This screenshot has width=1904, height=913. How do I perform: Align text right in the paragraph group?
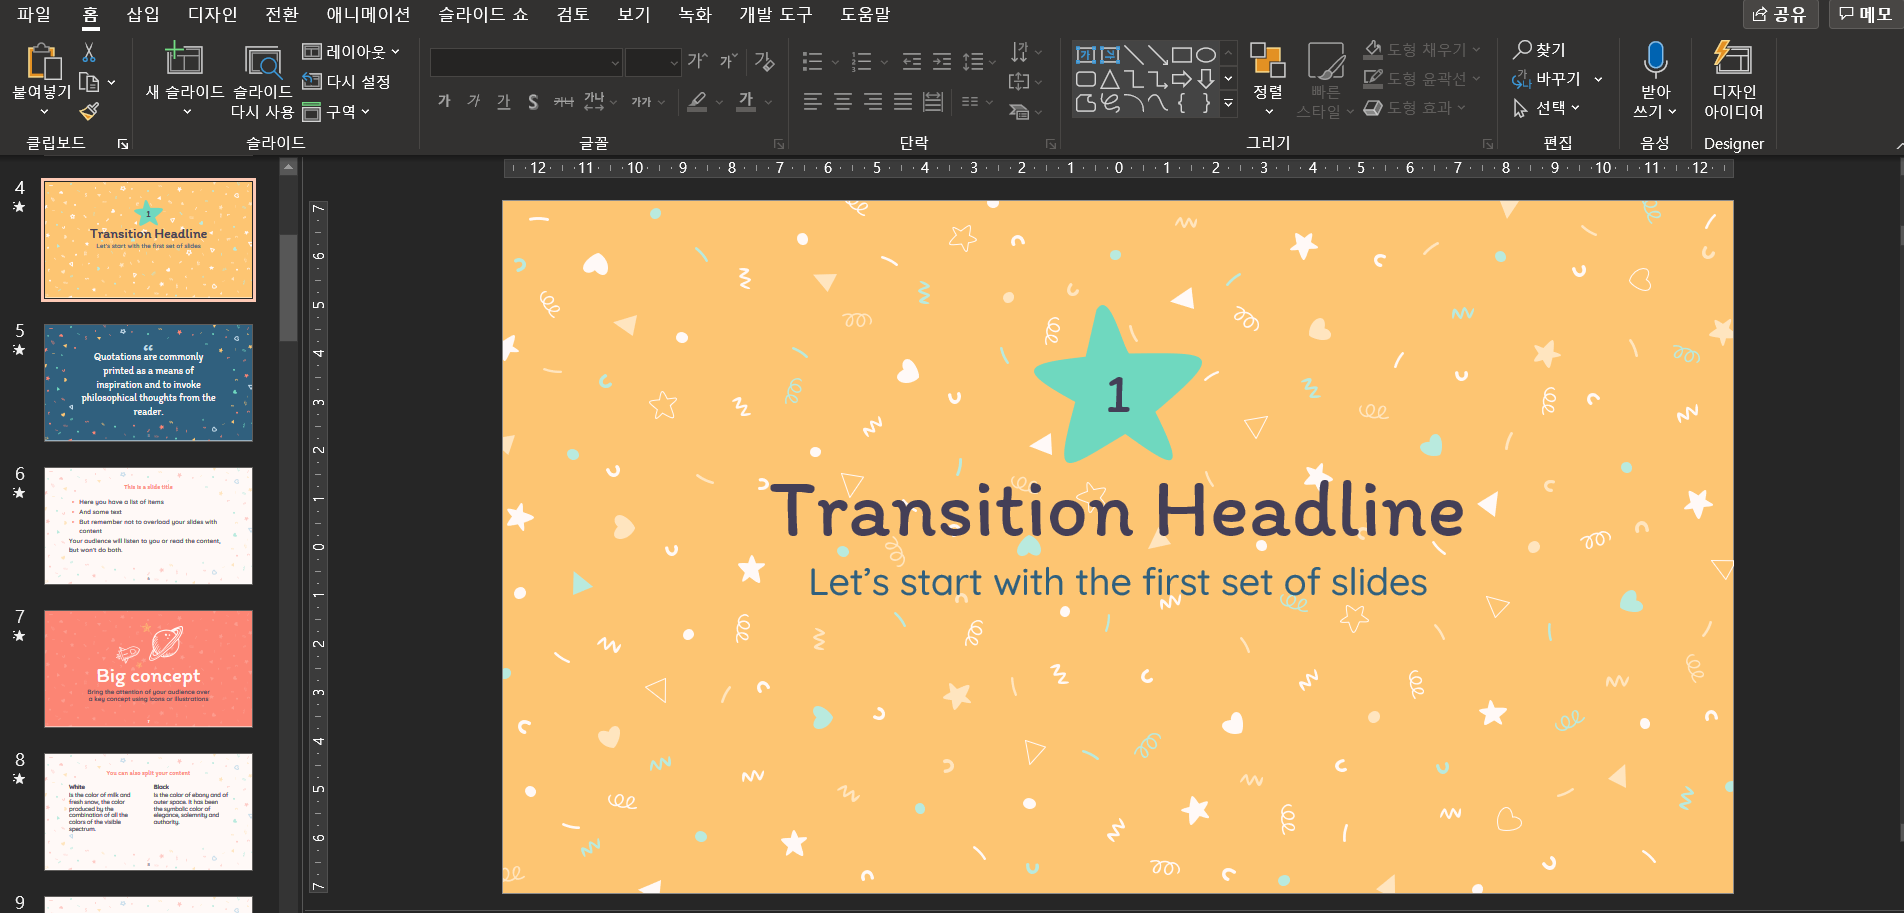point(873,101)
